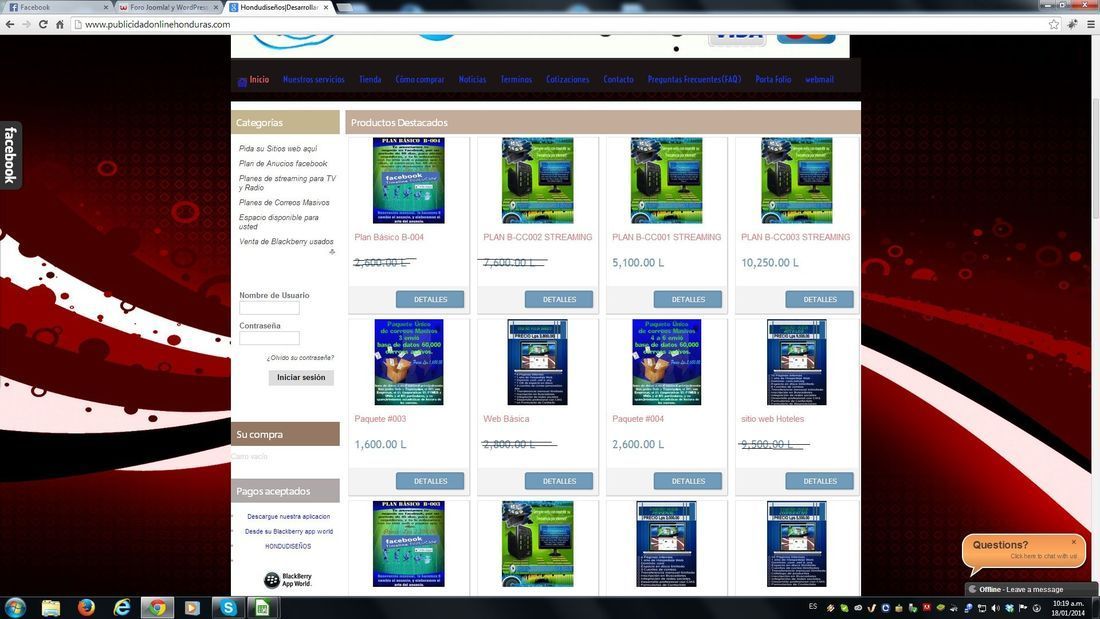The height and width of the screenshot is (619, 1100).
Task: Open the media player taskbar icon
Action: 192,607
